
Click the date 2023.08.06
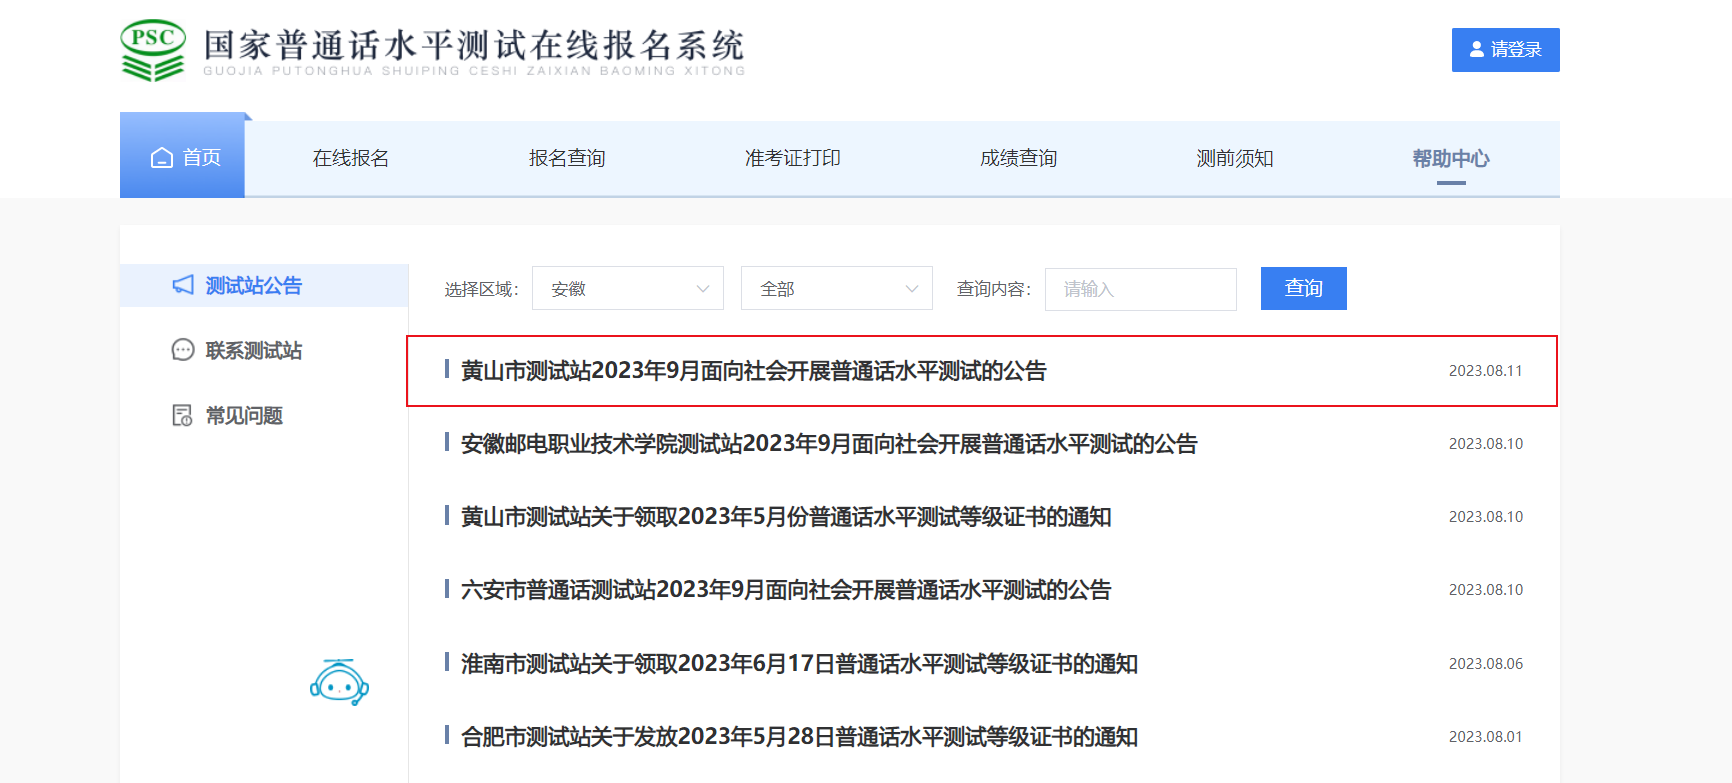tap(1486, 664)
